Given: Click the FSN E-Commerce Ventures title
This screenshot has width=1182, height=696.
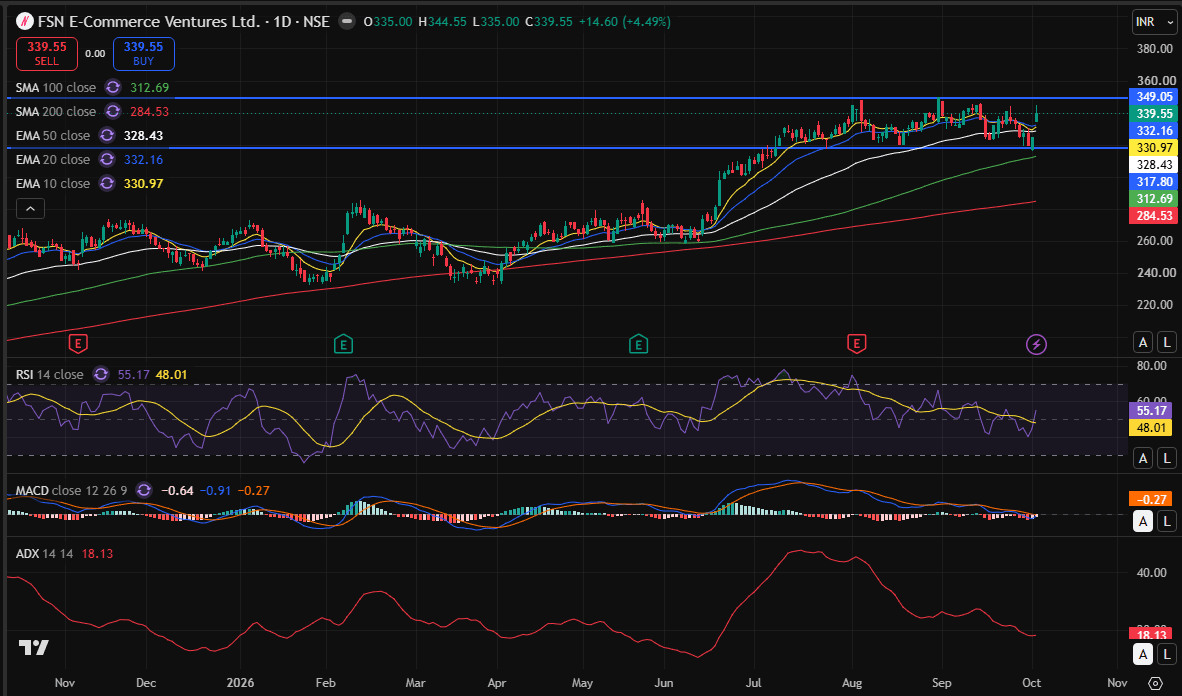Looking at the screenshot, I should pyautogui.click(x=149, y=21).
